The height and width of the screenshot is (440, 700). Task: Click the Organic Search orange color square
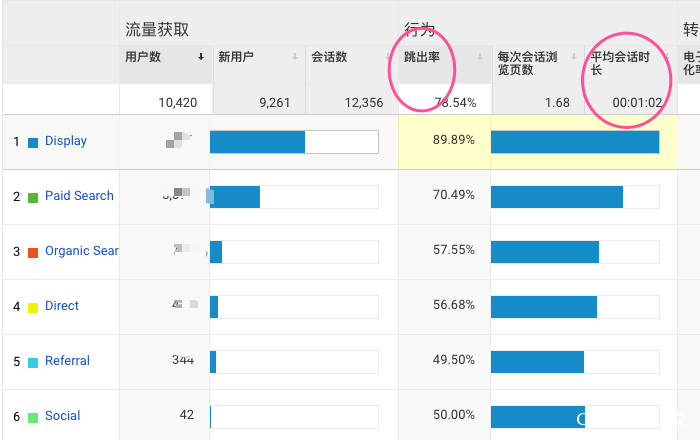(x=33, y=252)
